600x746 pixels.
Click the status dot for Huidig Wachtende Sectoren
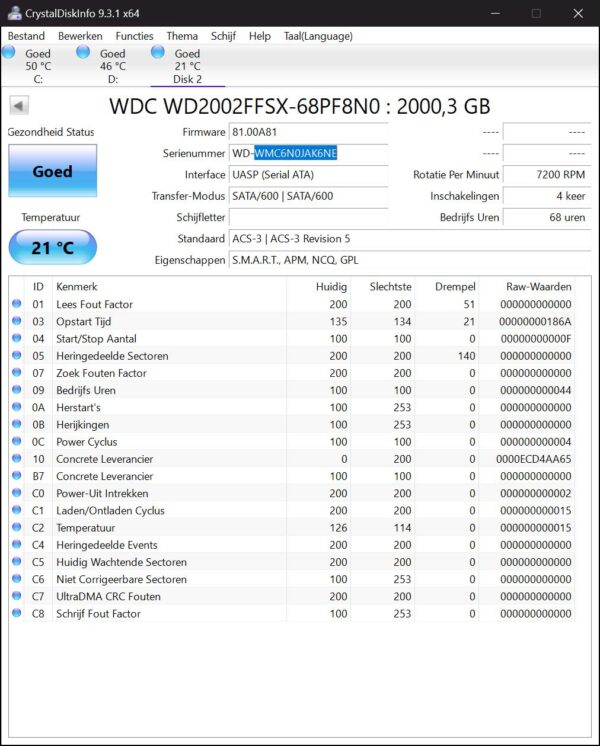tap(17, 561)
